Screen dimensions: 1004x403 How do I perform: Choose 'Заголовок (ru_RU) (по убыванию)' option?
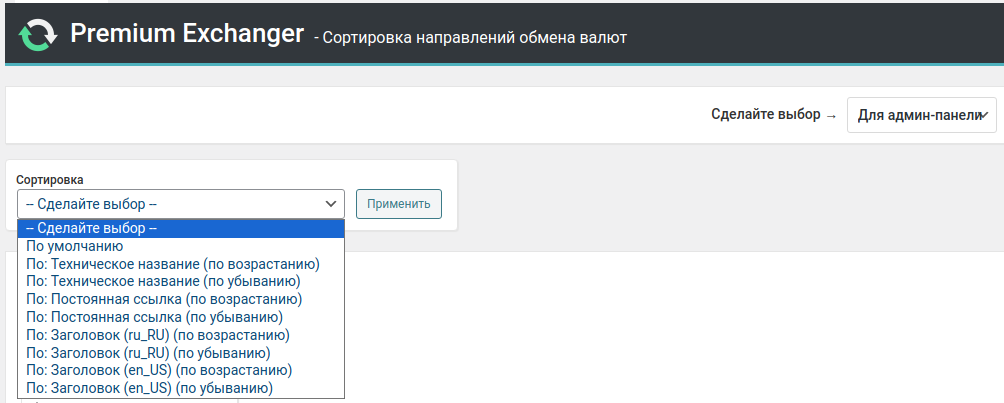(x=181, y=353)
